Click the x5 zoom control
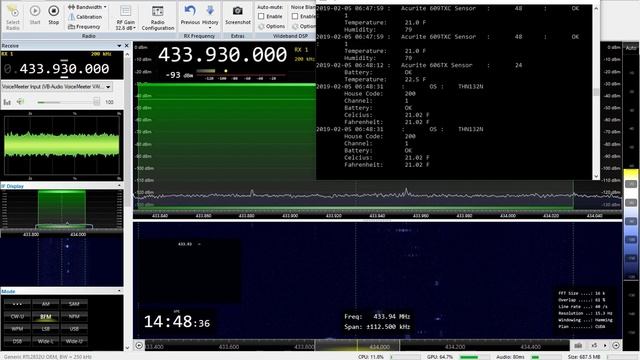Screen dimensions: 640x360 pyautogui.click(x=594, y=346)
